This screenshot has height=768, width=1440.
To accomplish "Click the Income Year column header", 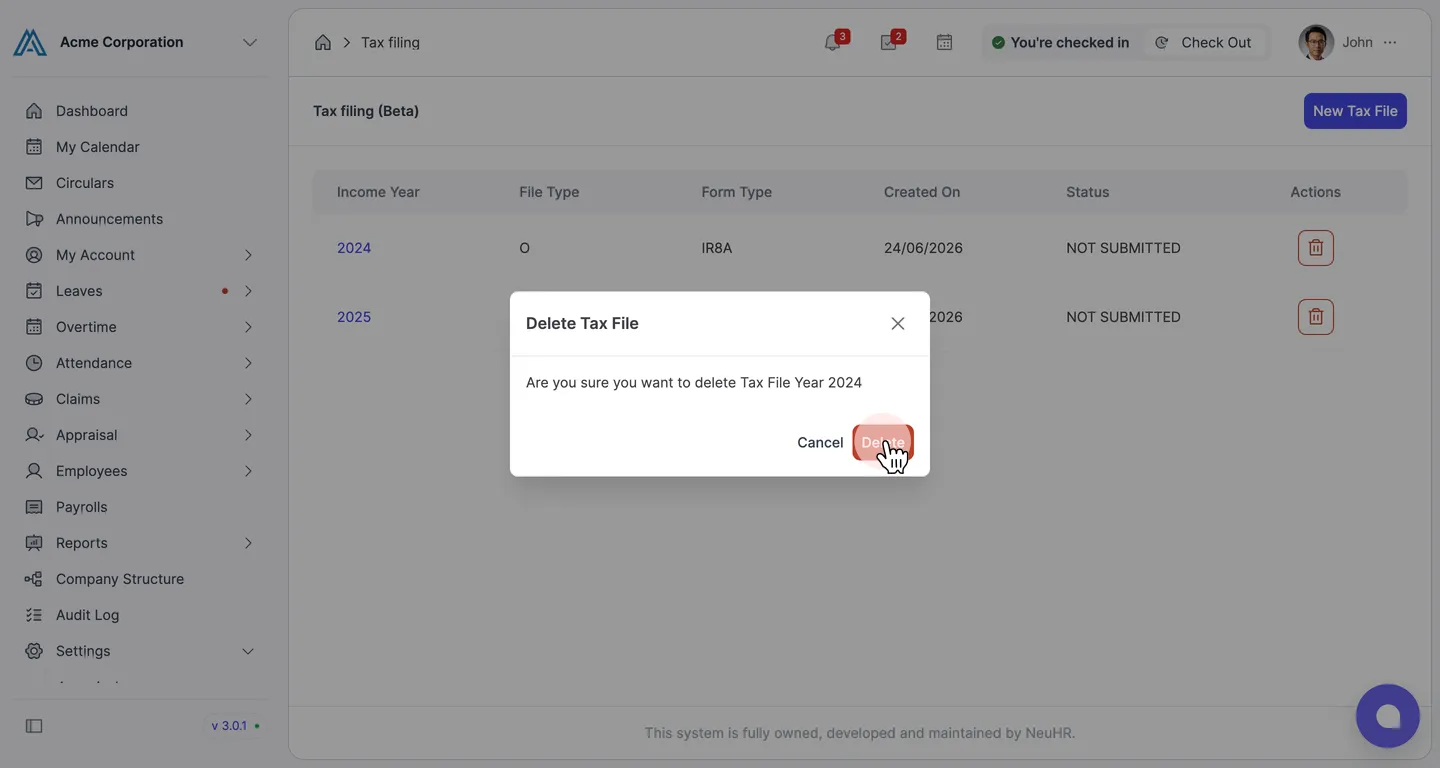I will click(x=378, y=192).
